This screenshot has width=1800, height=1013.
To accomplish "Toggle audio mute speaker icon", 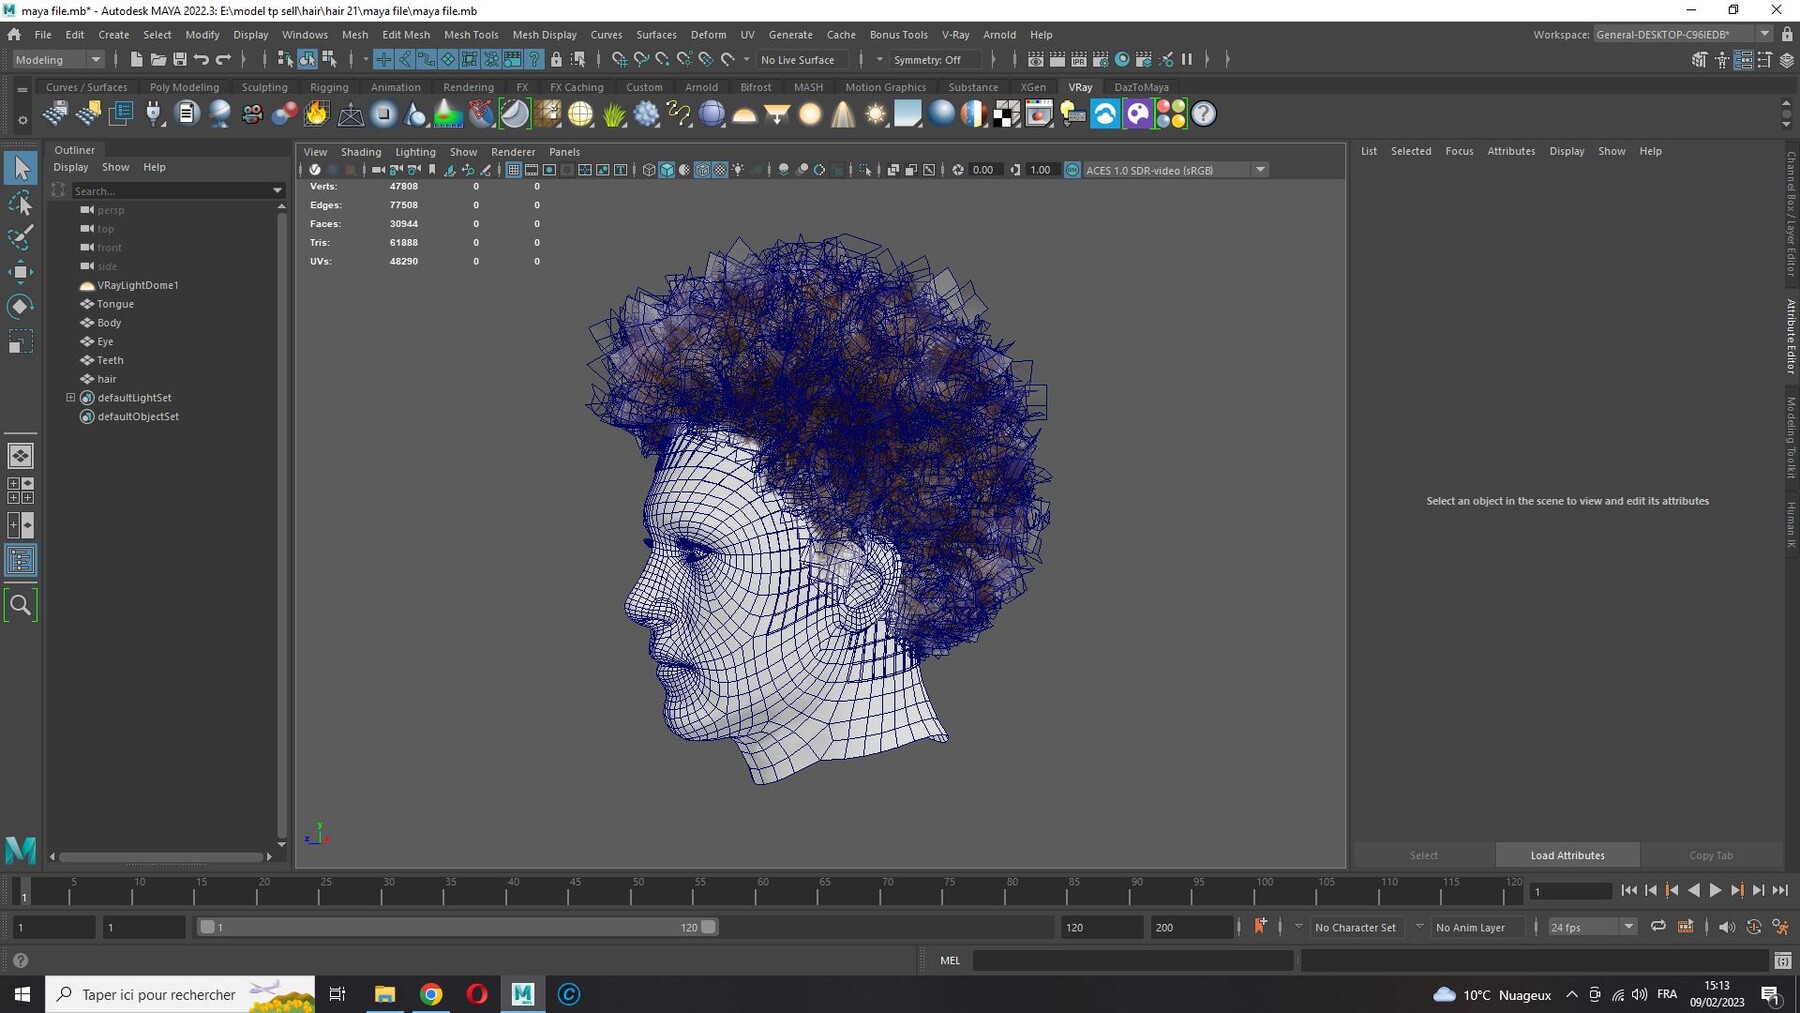I will (1727, 927).
